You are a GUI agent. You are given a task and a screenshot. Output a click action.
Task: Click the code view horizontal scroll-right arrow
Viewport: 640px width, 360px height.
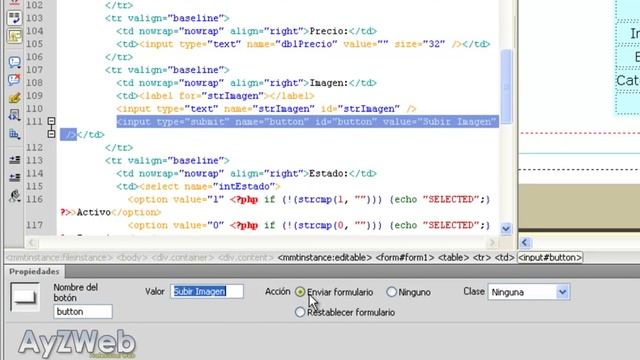pyautogui.click(x=492, y=243)
